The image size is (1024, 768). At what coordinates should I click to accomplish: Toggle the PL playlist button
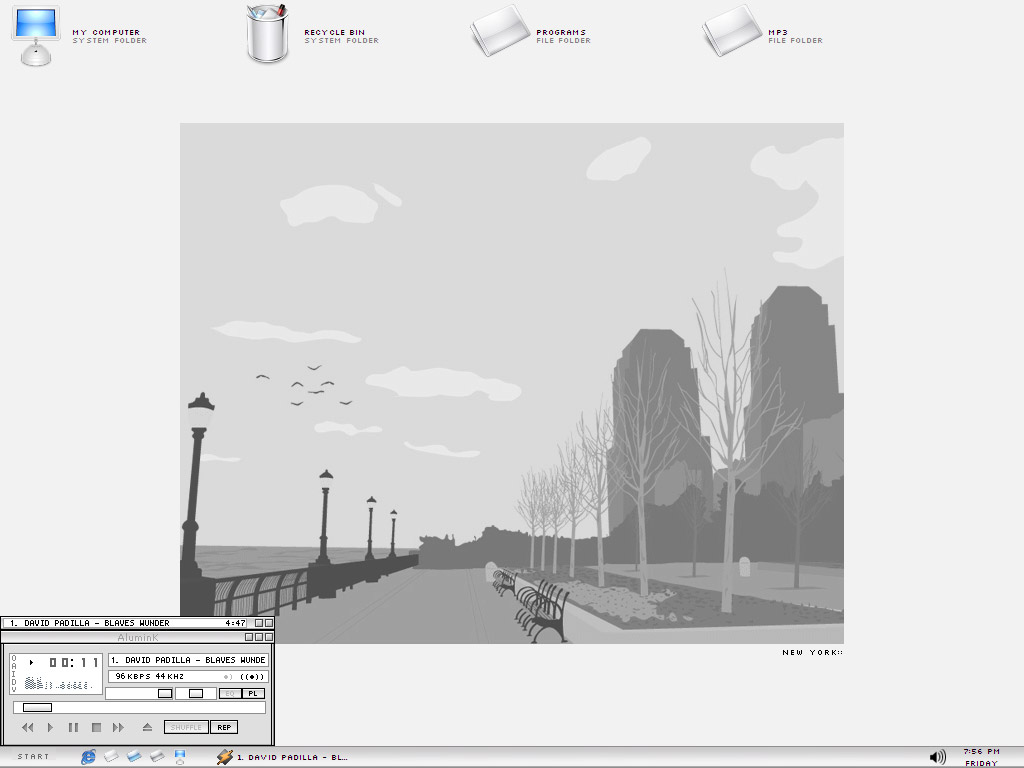[253, 694]
